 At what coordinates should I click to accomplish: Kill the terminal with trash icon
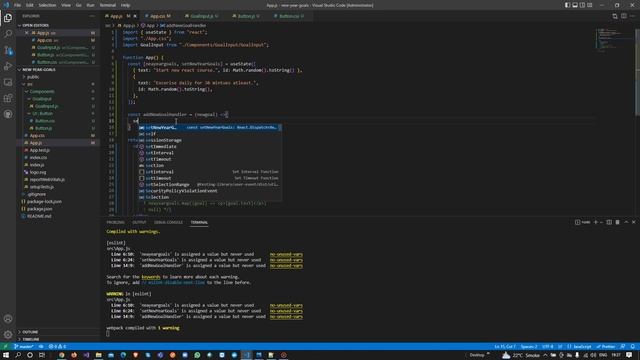pyautogui.click(x=618, y=222)
